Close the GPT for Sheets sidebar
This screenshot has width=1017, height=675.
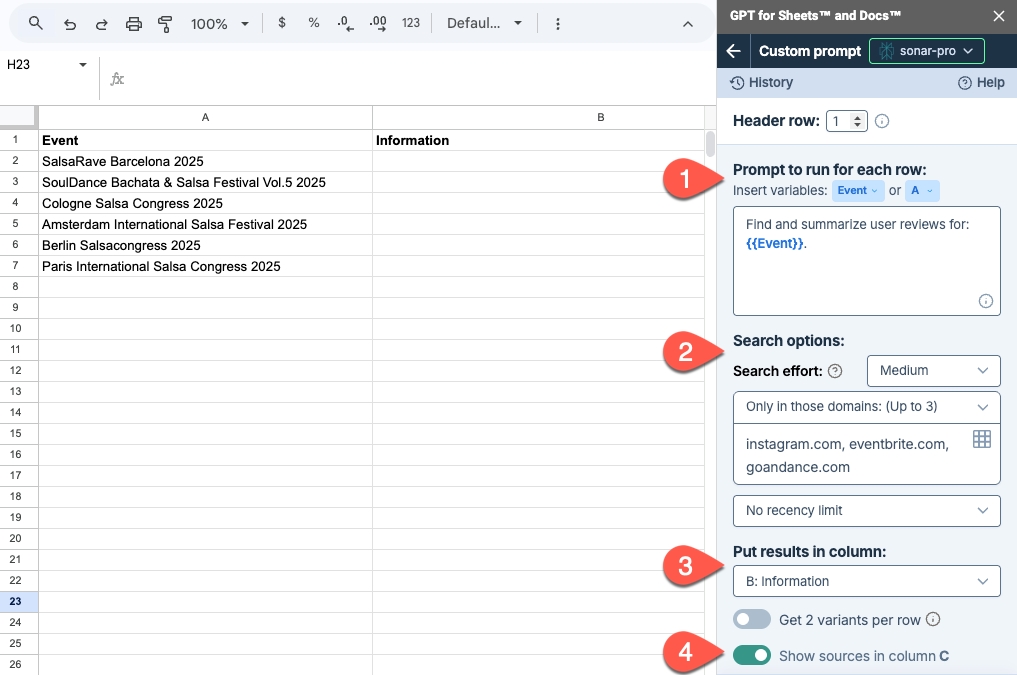coord(999,16)
